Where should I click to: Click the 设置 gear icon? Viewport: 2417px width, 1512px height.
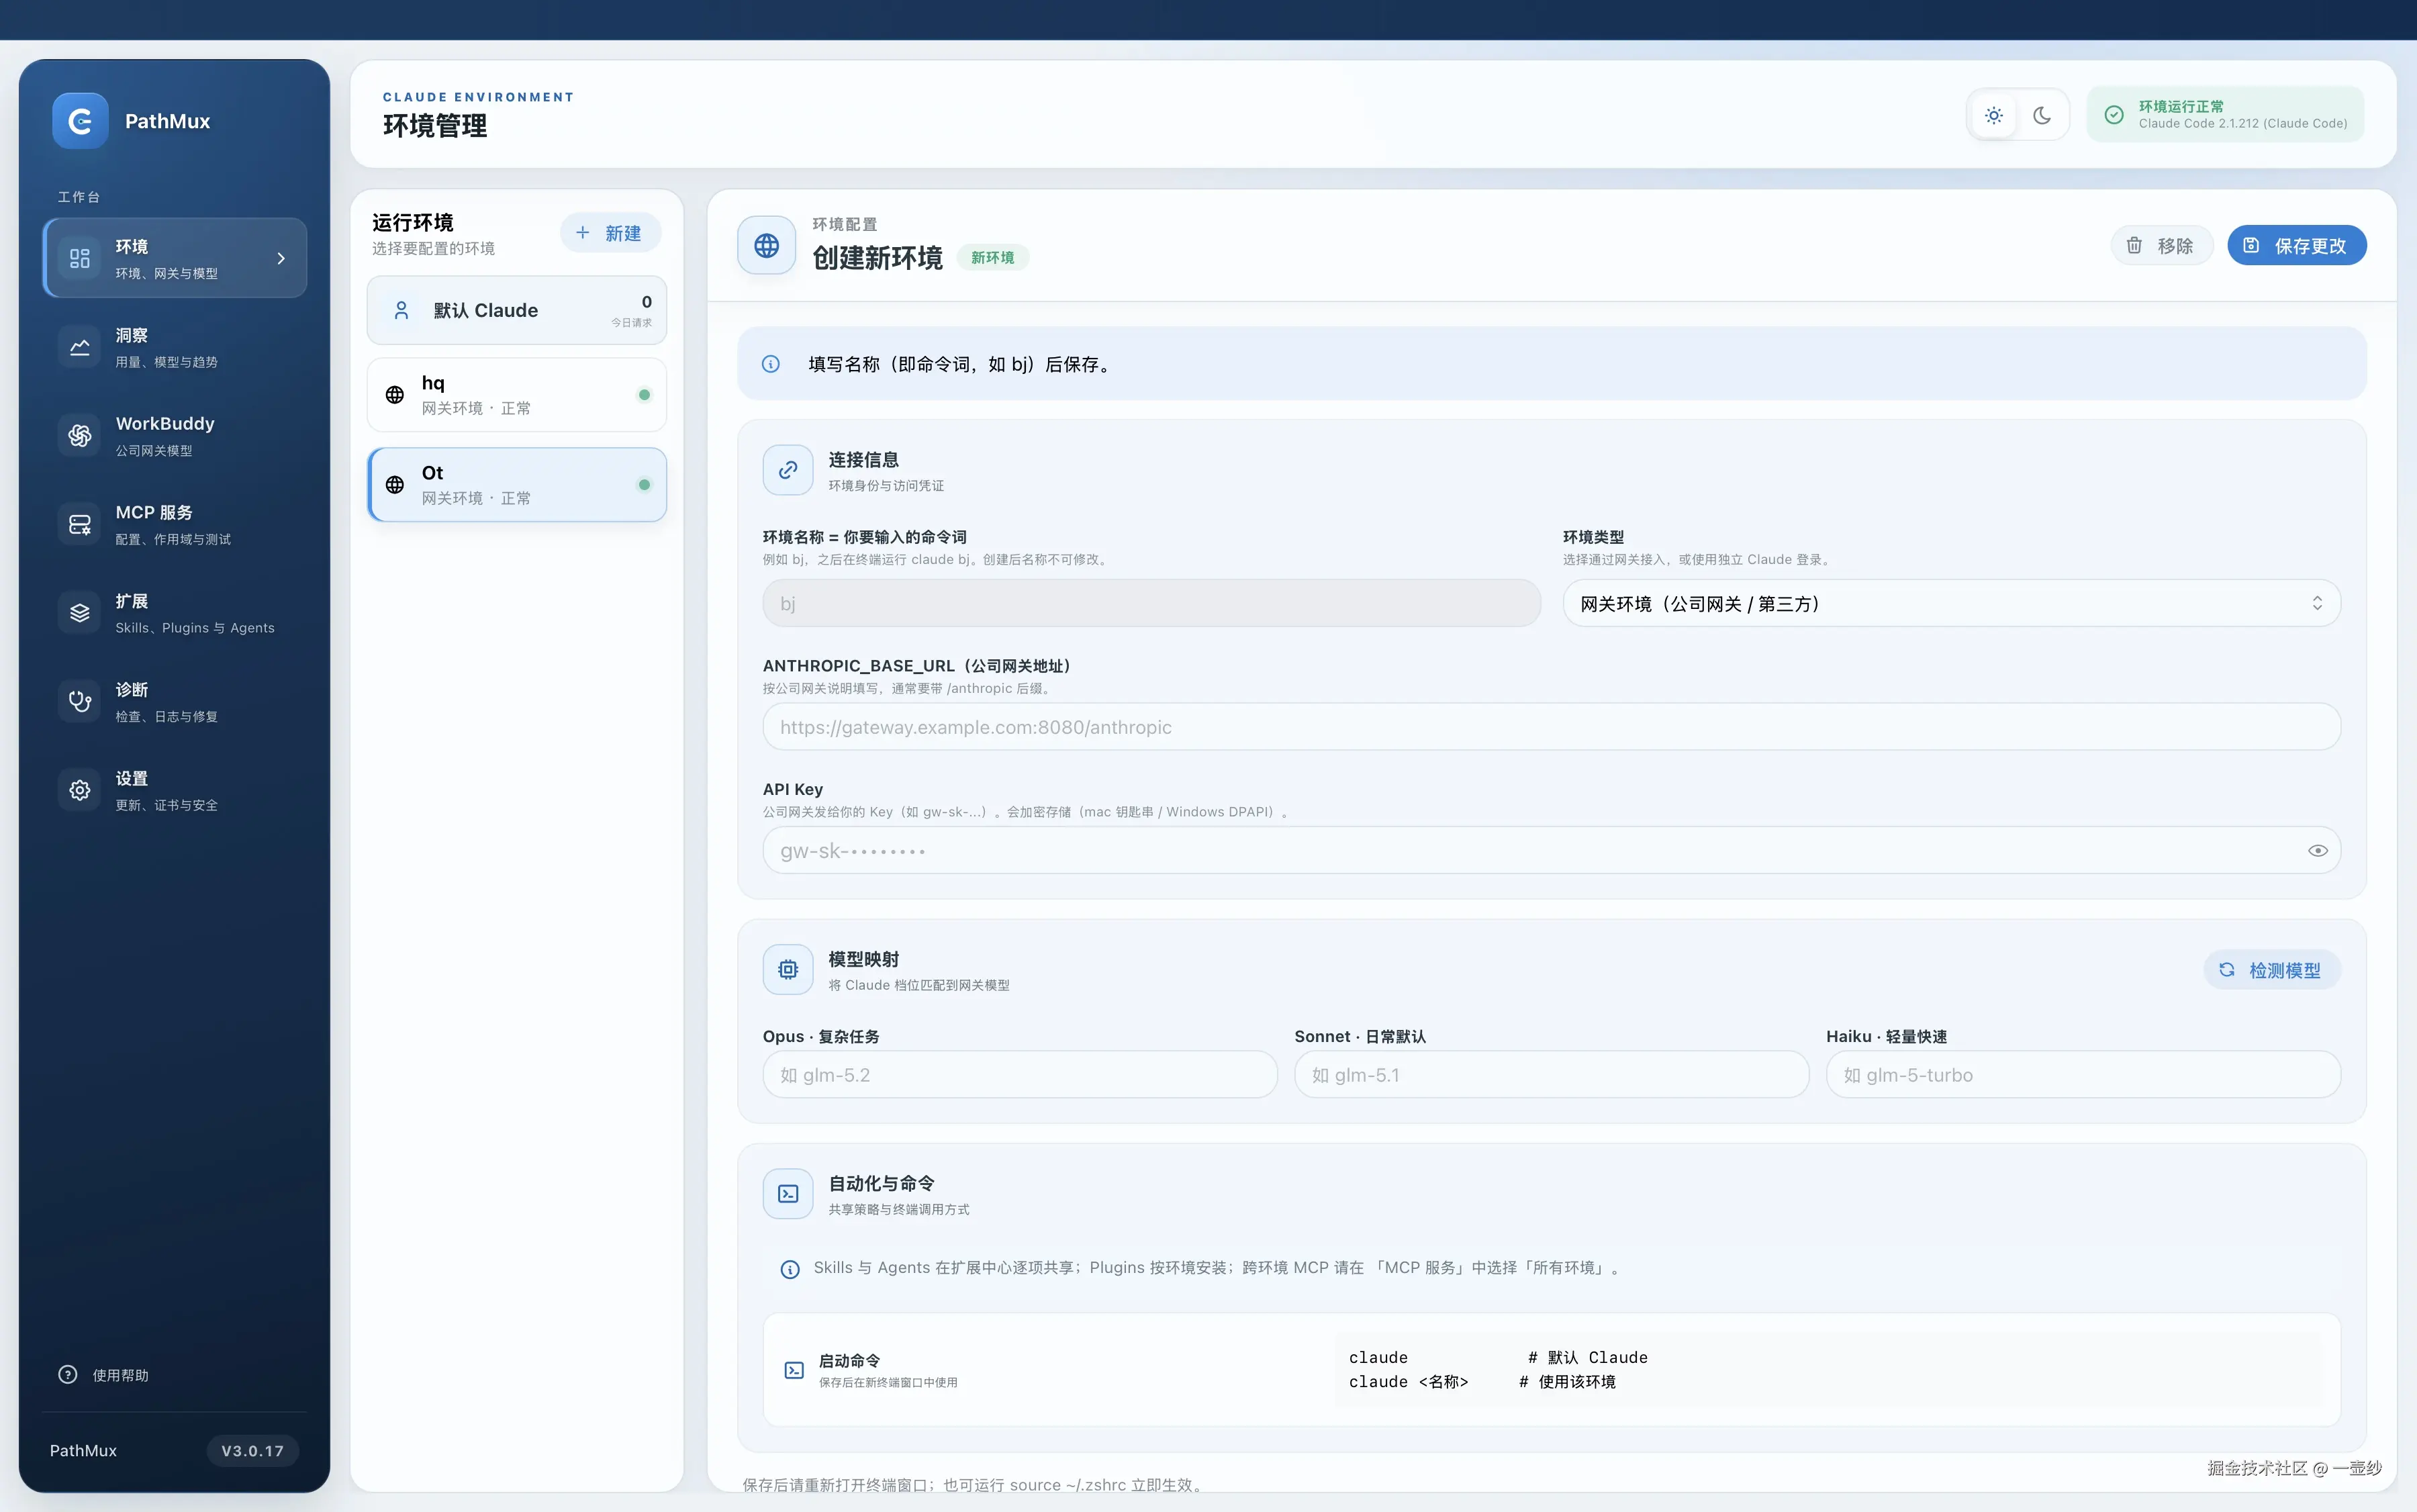(x=80, y=790)
